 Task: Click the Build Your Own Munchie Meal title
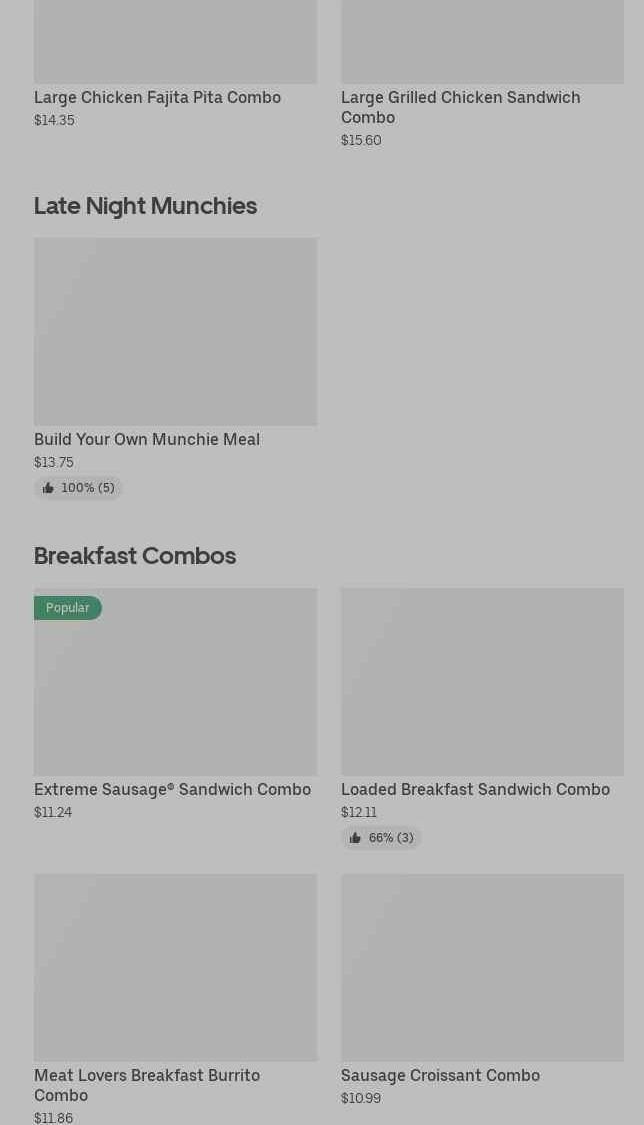point(147,439)
